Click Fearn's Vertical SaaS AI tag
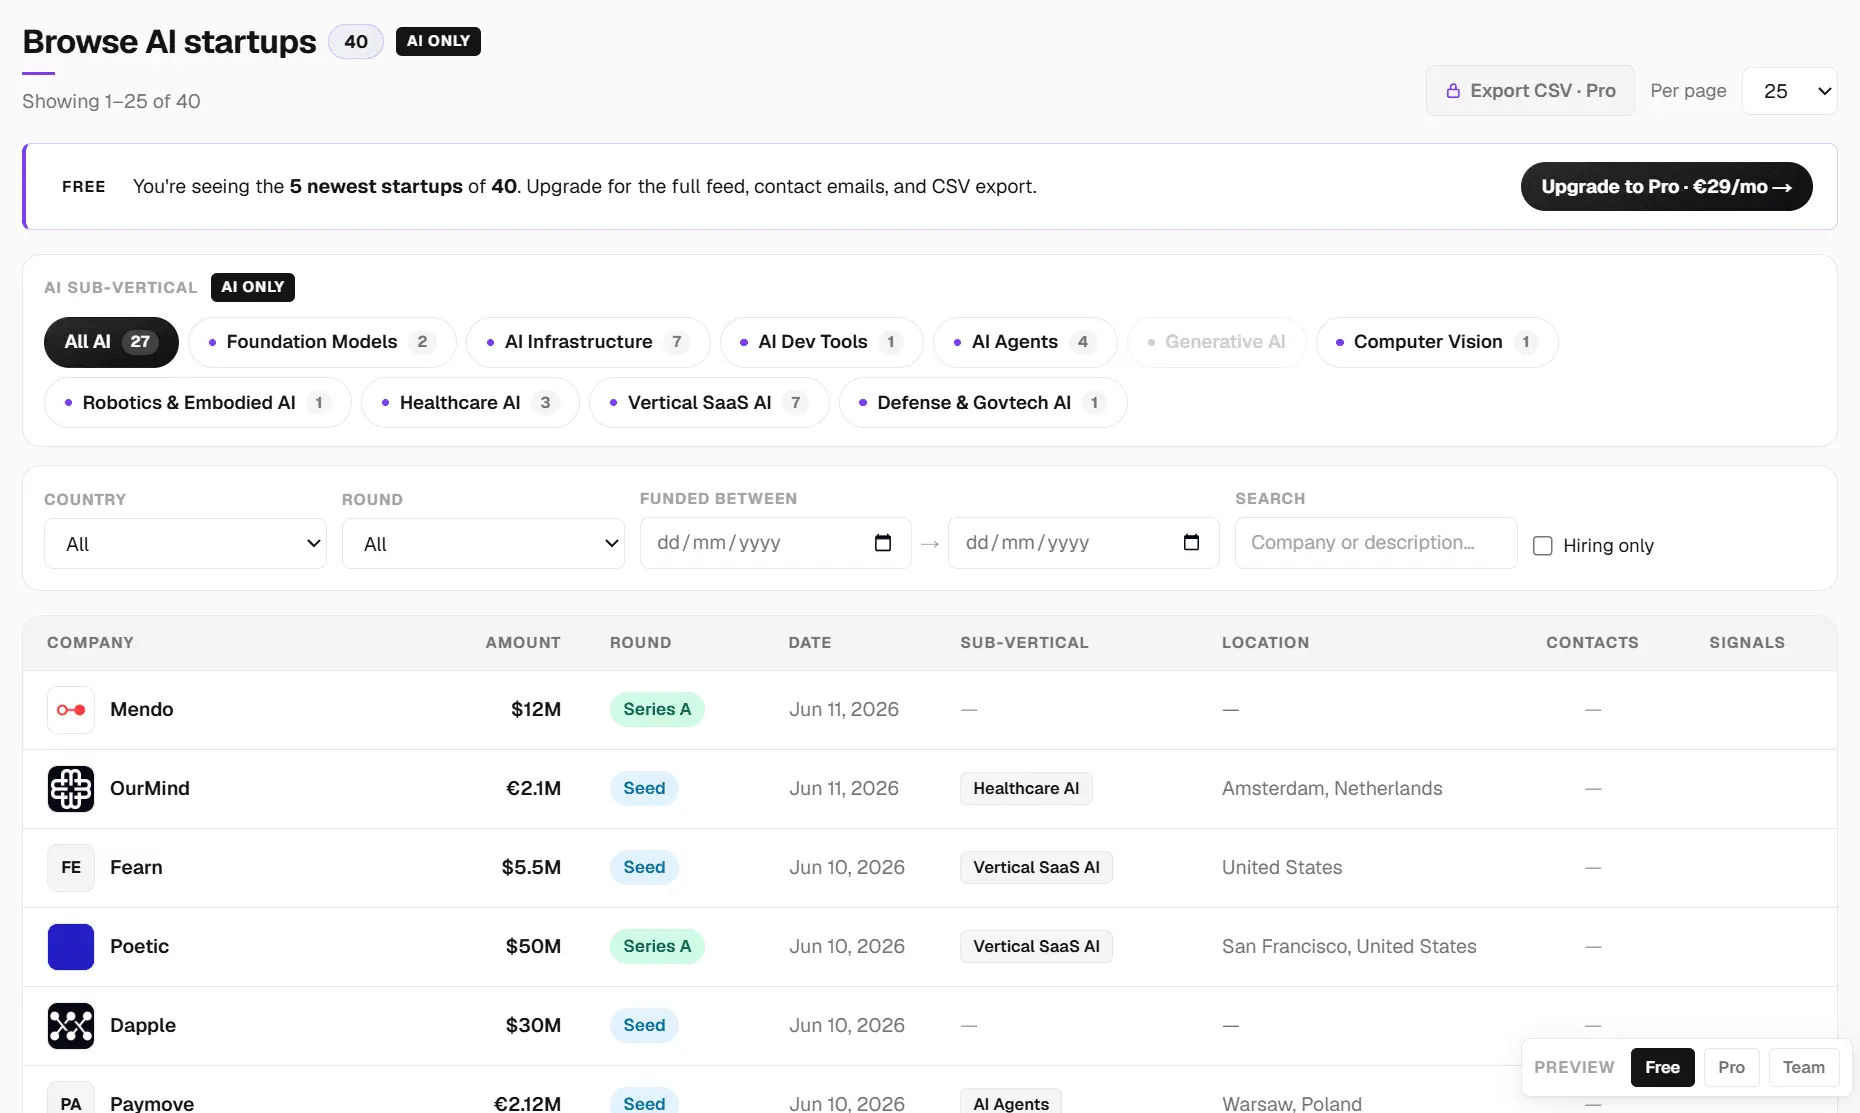Viewport: 1860px width, 1113px height. (x=1036, y=868)
